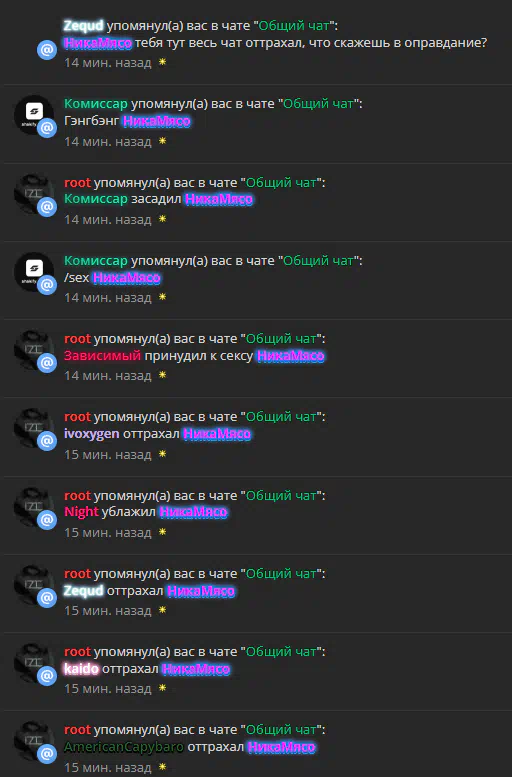The height and width of the screenshot is (777, 512).
Task: Click the star icon under Зависимый принудил notification
Action: point(162,376)
